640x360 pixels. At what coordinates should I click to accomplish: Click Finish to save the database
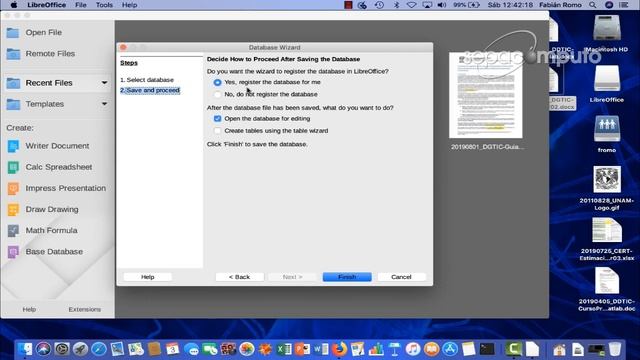[347, 277]
